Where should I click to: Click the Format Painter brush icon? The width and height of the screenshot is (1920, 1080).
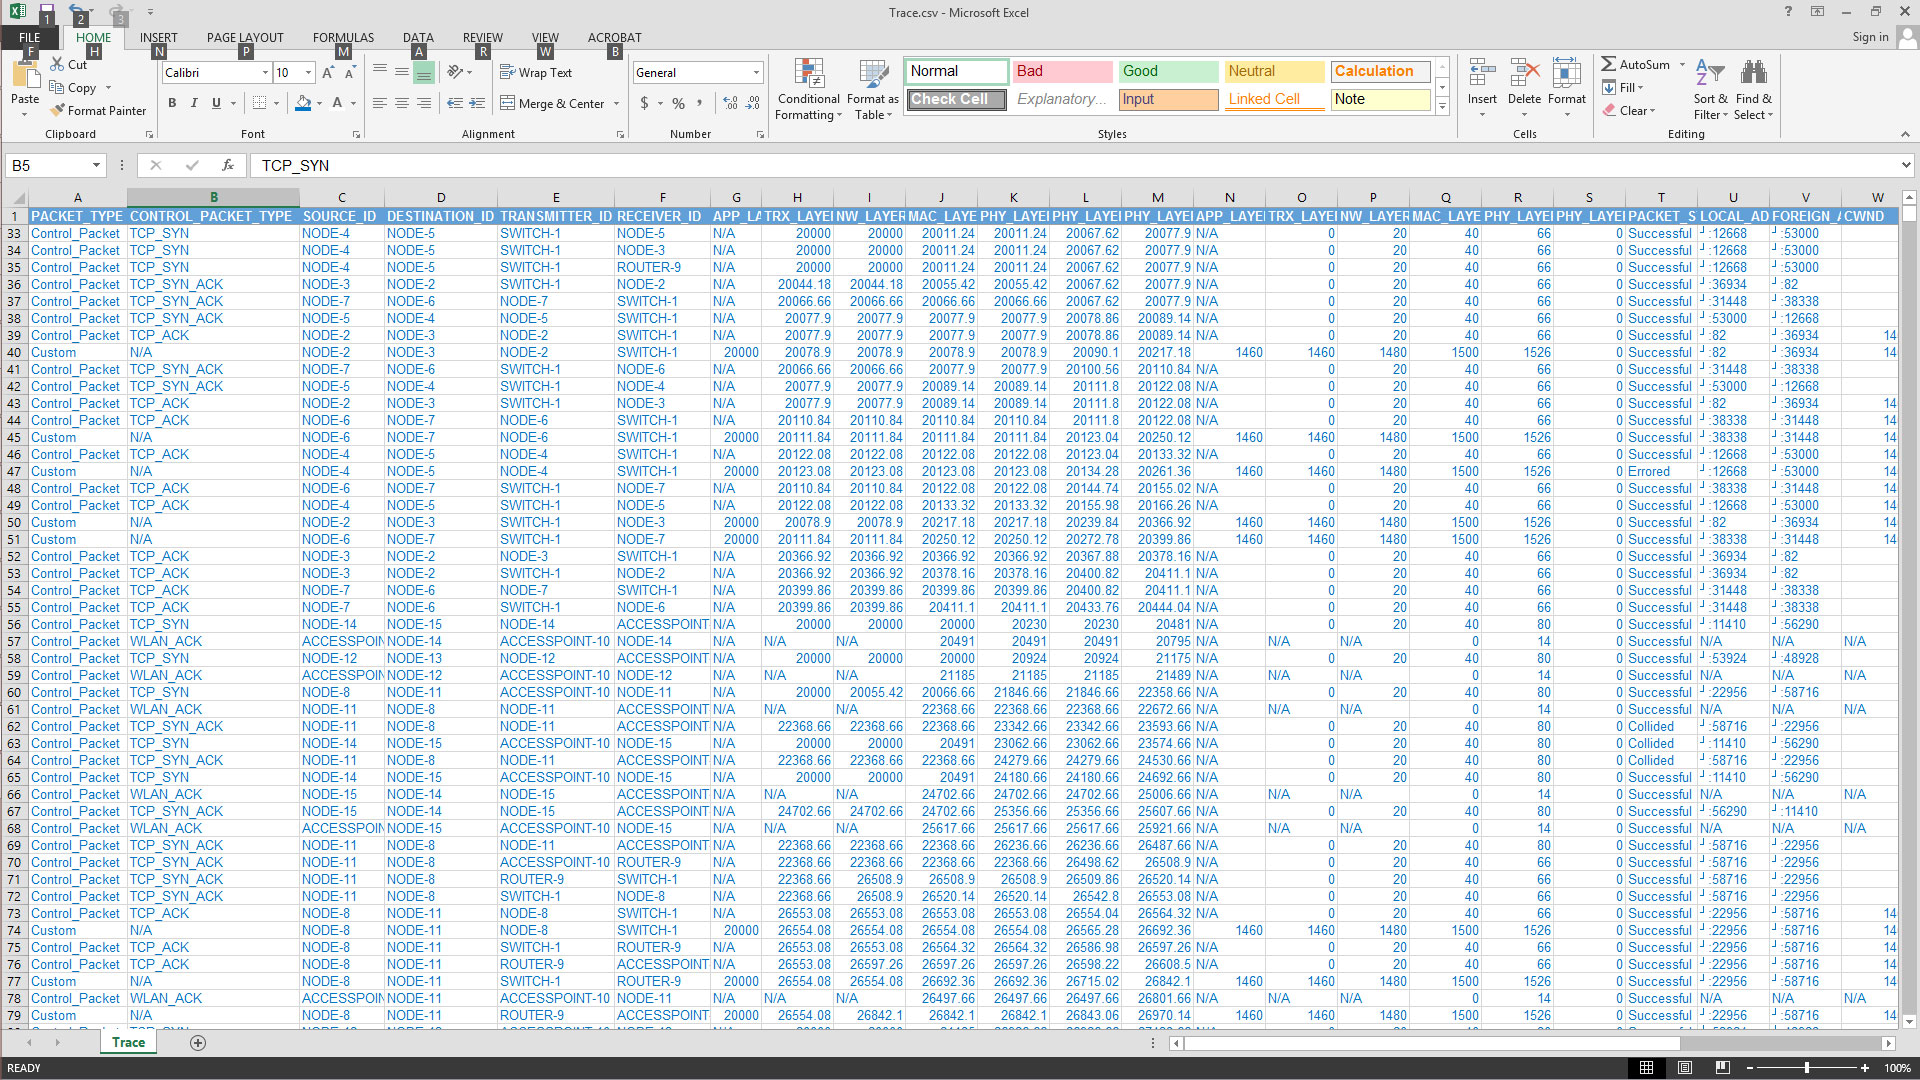58,111
